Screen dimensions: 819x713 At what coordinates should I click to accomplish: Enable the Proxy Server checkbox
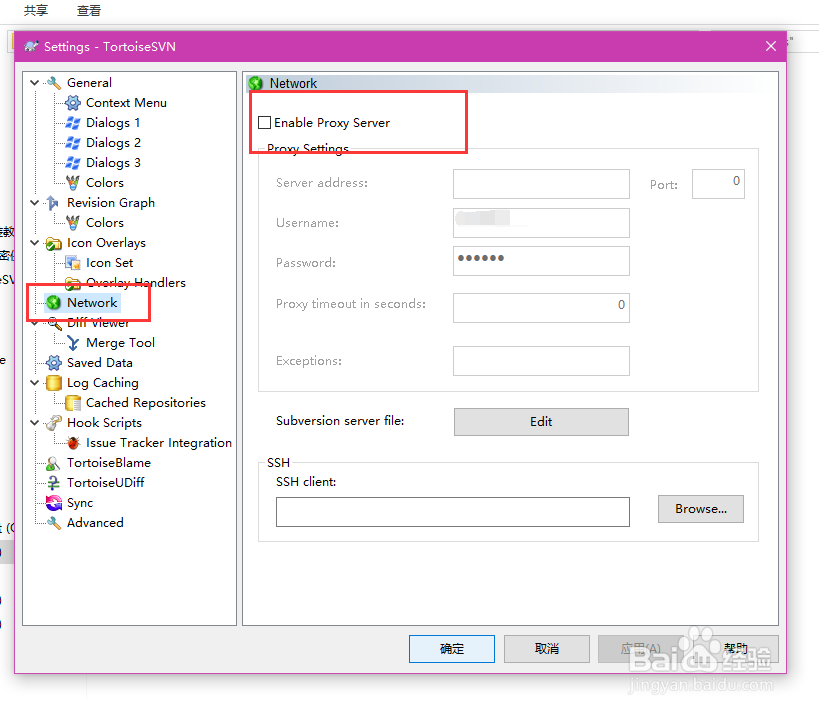coord(265,123)
